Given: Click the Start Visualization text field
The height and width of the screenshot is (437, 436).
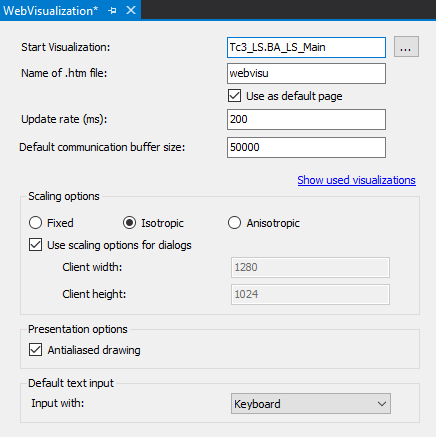Looking at the screenshot, I should tap(306, 47).
